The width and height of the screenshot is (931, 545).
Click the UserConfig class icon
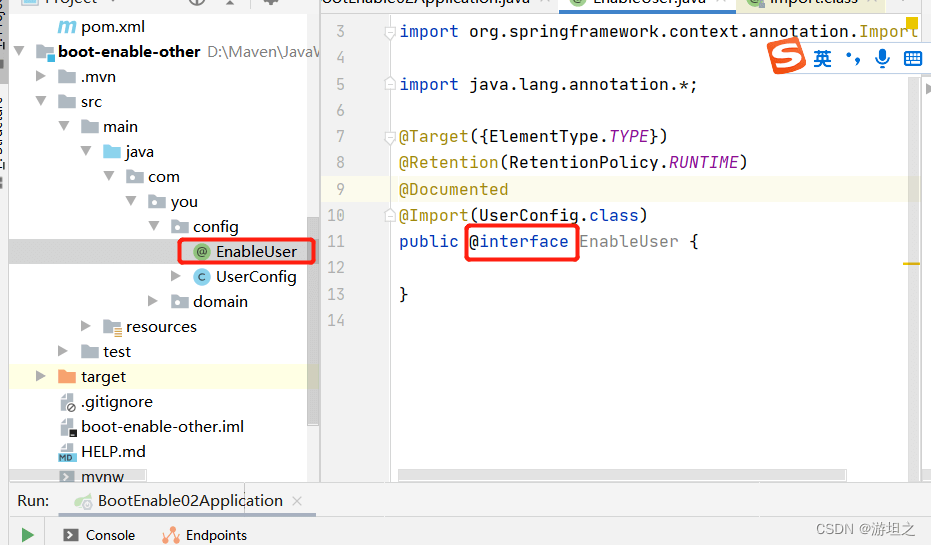(x=202, y=277)
